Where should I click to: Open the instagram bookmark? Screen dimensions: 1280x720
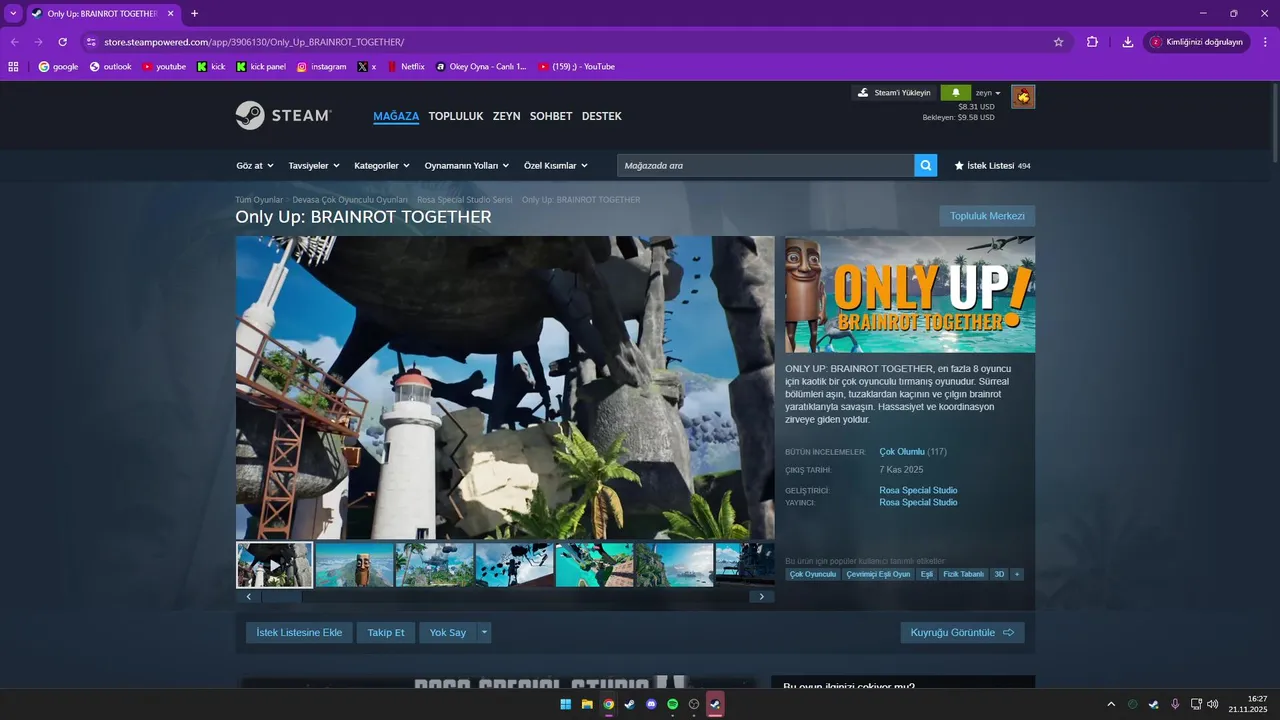tap(321, 67)
